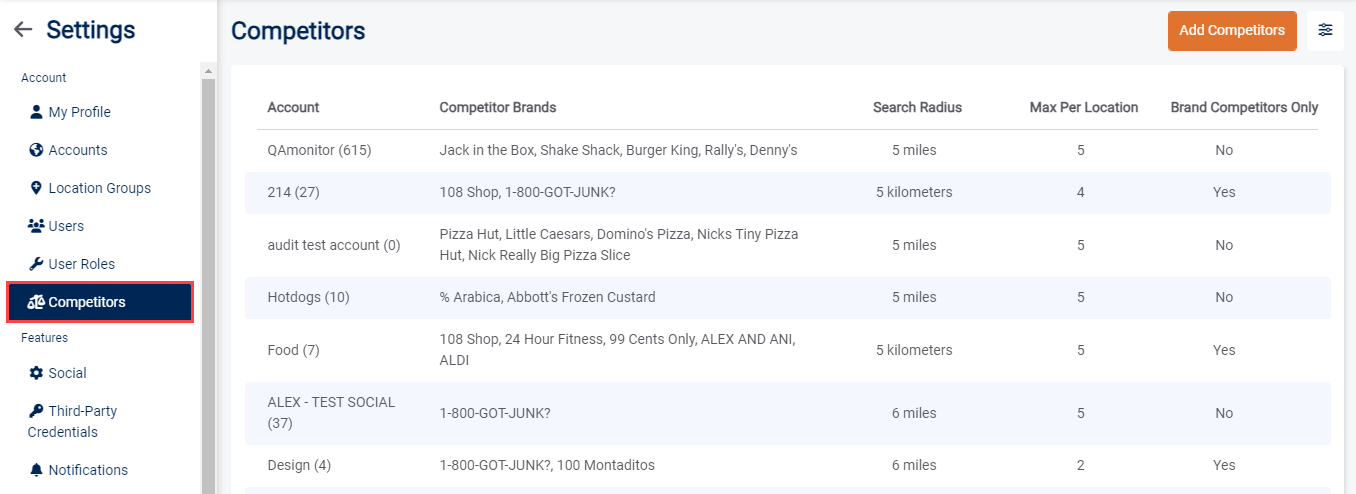This screenshot has height=494, width=1356.
Task: Click the Users group icon
Action: point(36,226)
